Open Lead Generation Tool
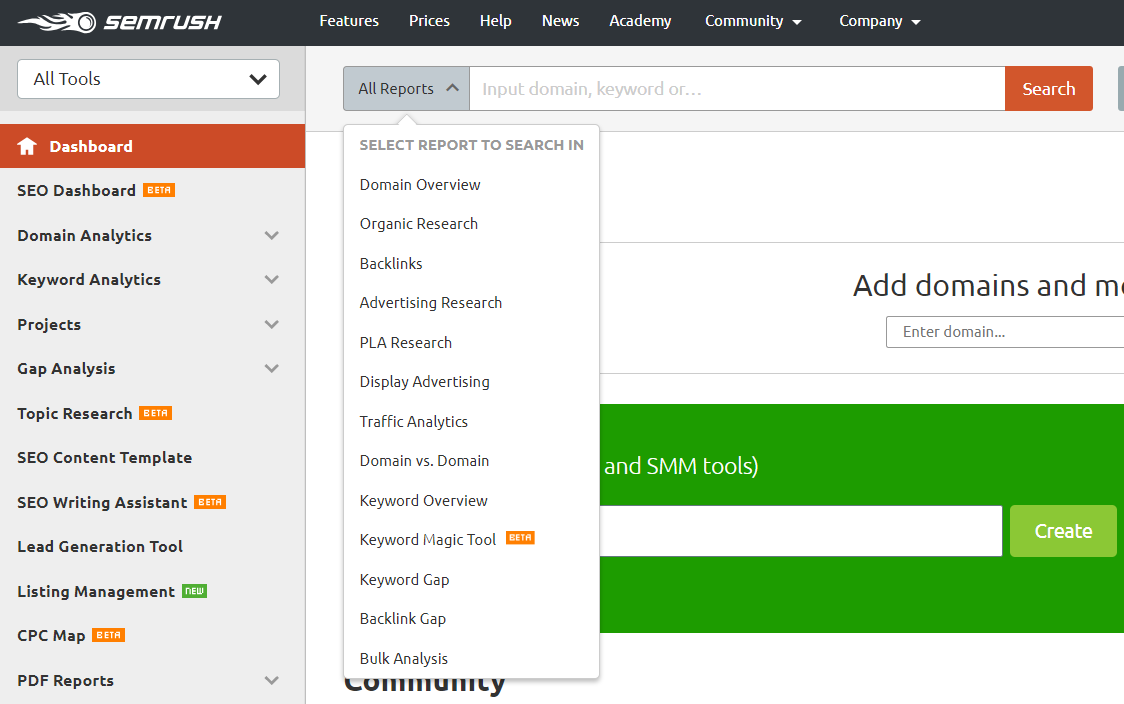This screenshot has height=704, width=1124. [100, 546]
